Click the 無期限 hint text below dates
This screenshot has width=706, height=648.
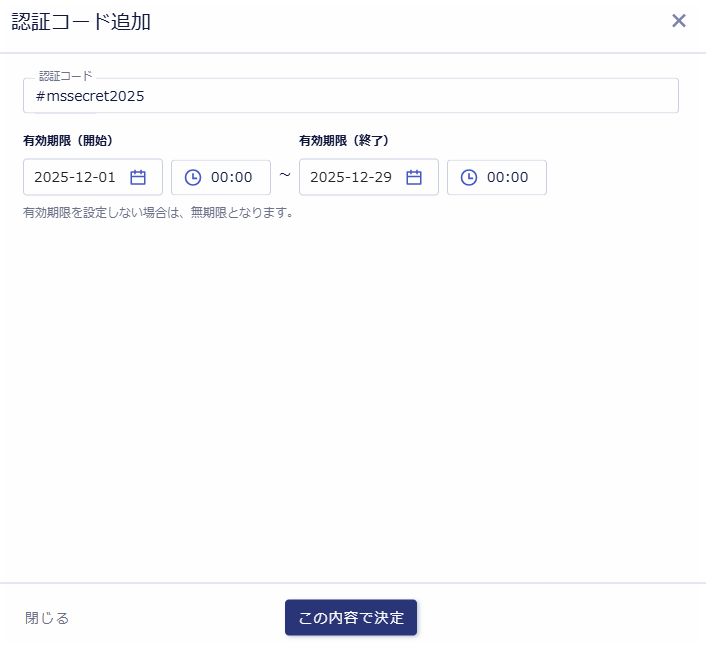tap(158, 212)
